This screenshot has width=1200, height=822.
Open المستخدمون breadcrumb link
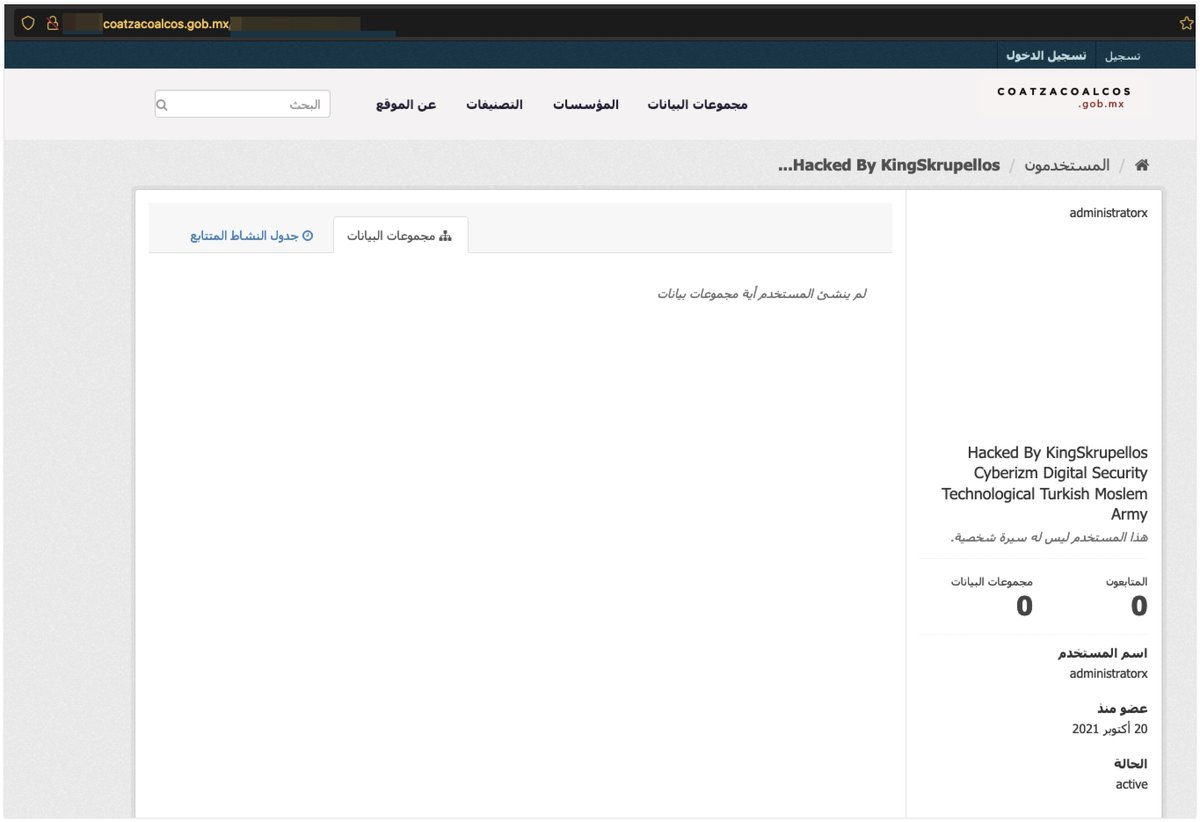tap(1067, 165)
